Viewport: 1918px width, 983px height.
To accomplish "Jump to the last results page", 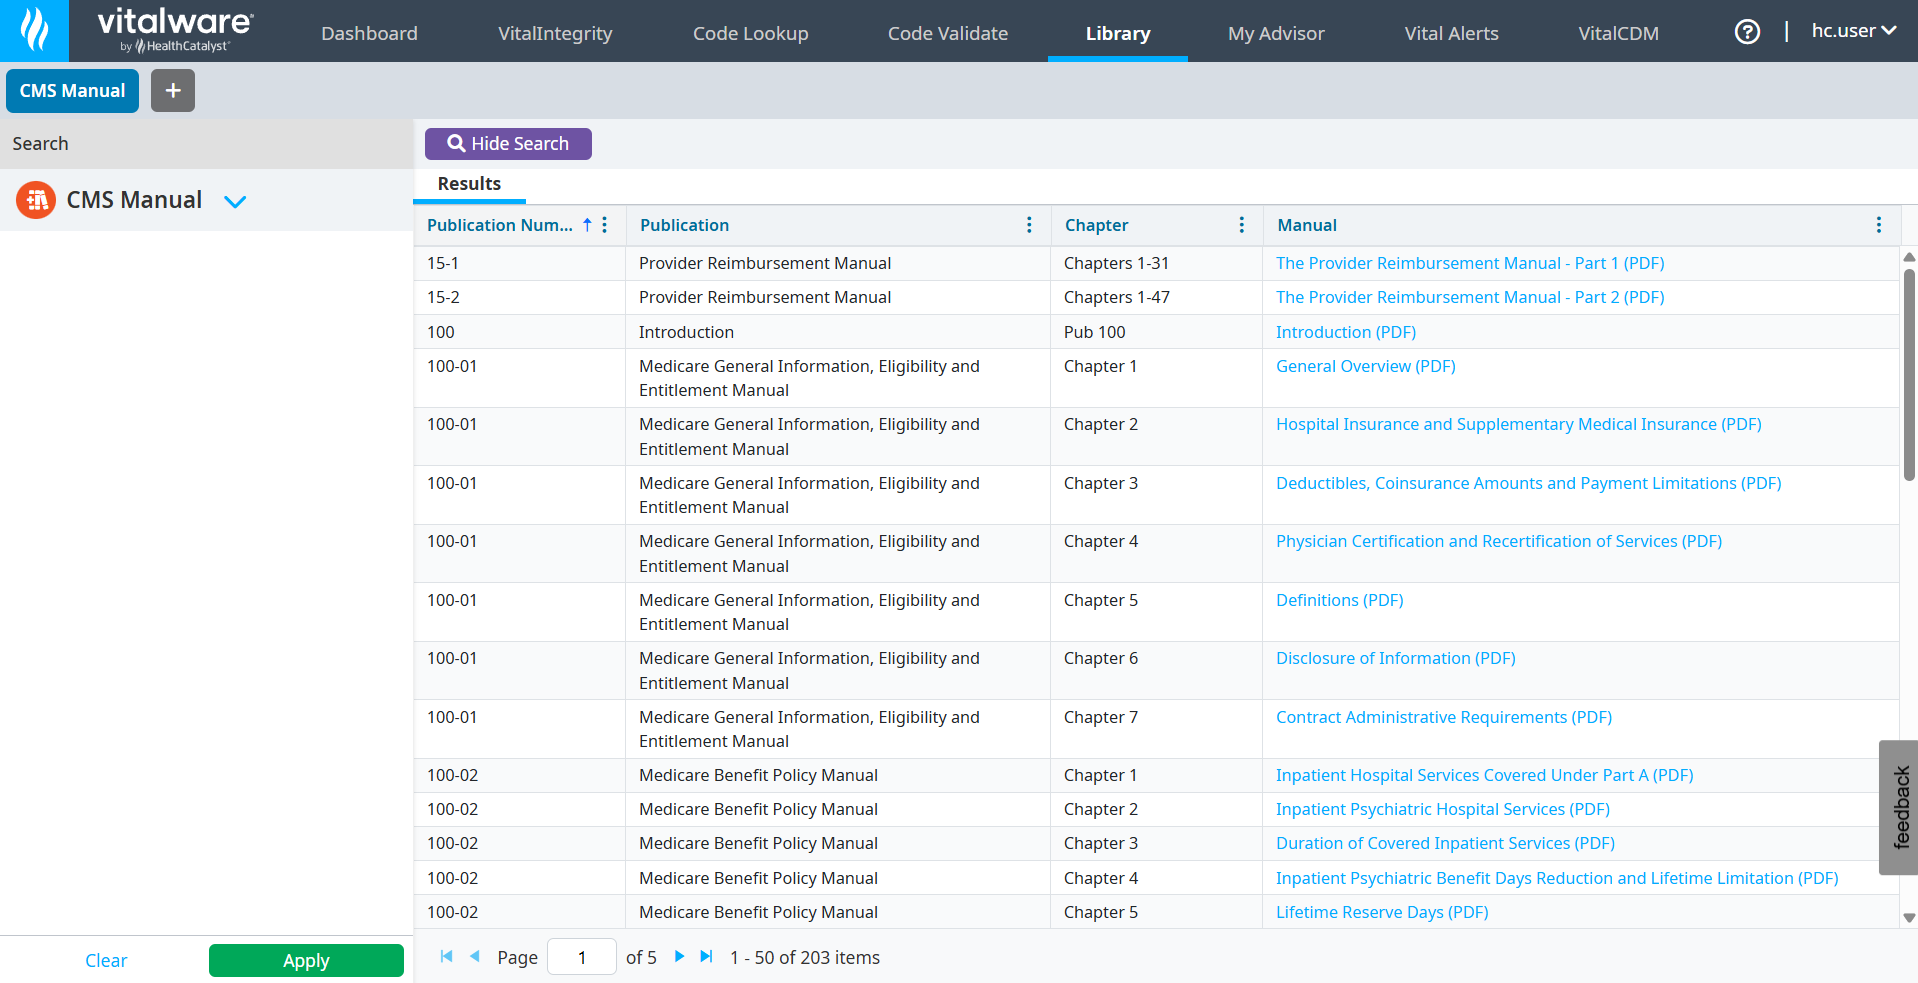I will tap(706, 957).
